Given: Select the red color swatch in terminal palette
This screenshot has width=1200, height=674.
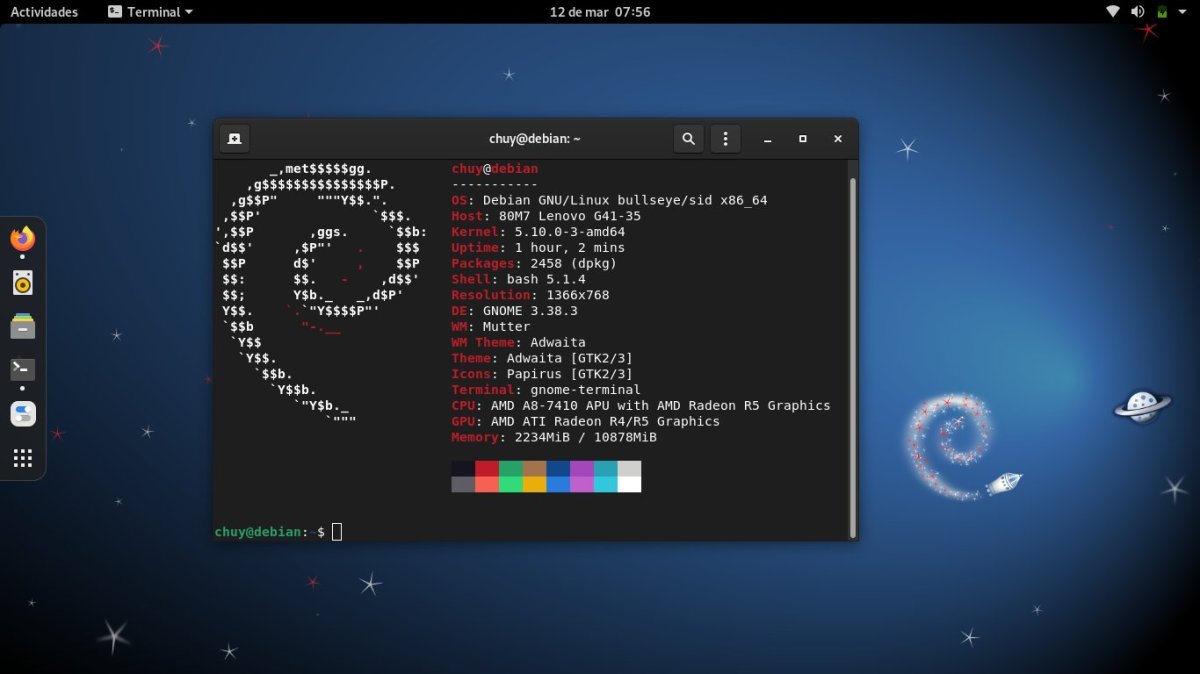Looking at the screenshot, I should tap(487, 468).
